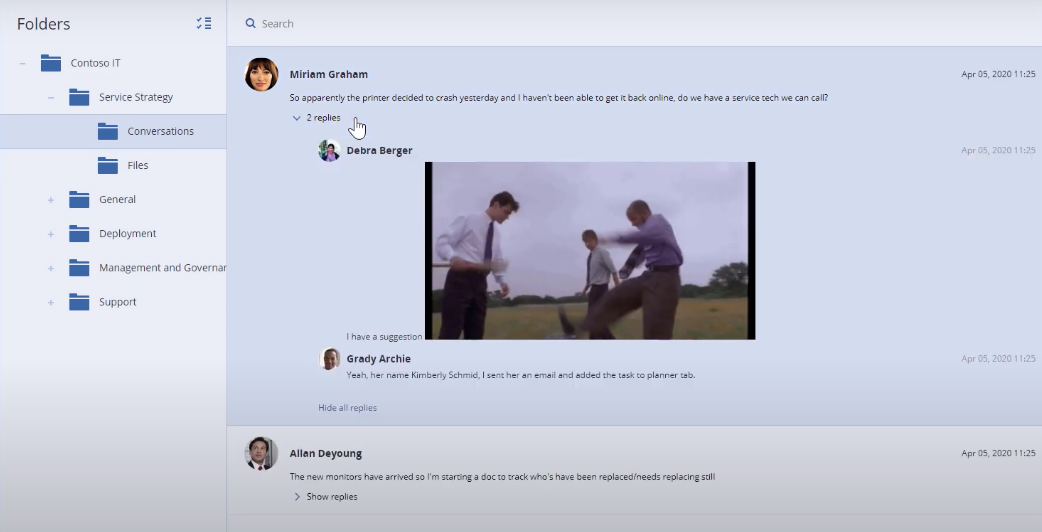Select the Deployment folder label
Screen dimensions: 1042x532
[x=128, y=234]
